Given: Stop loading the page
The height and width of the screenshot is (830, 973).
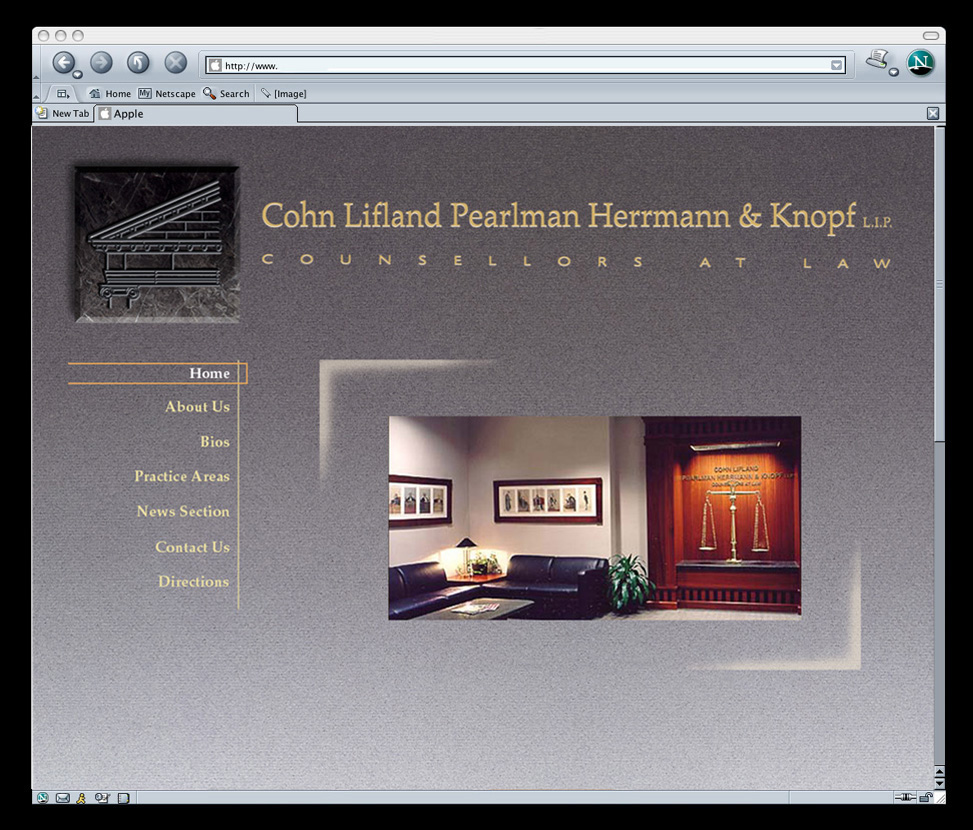Looking at the screenshot, I should [x=176, y=62].
